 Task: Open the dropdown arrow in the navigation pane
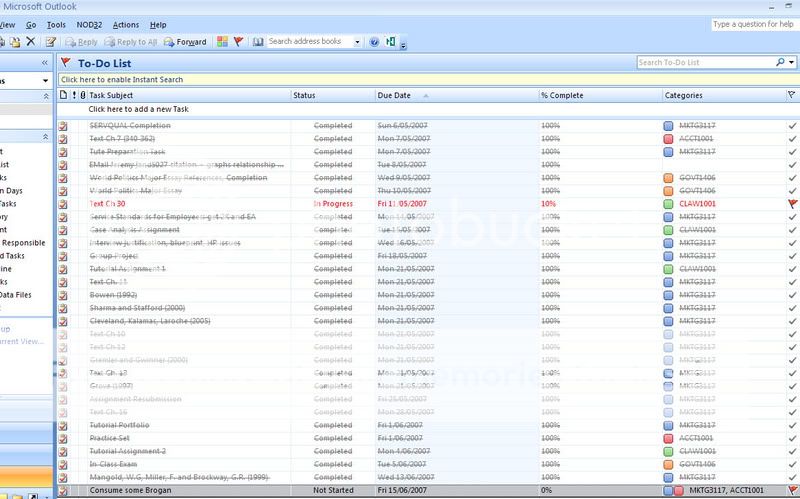click(x=45, y=81)
